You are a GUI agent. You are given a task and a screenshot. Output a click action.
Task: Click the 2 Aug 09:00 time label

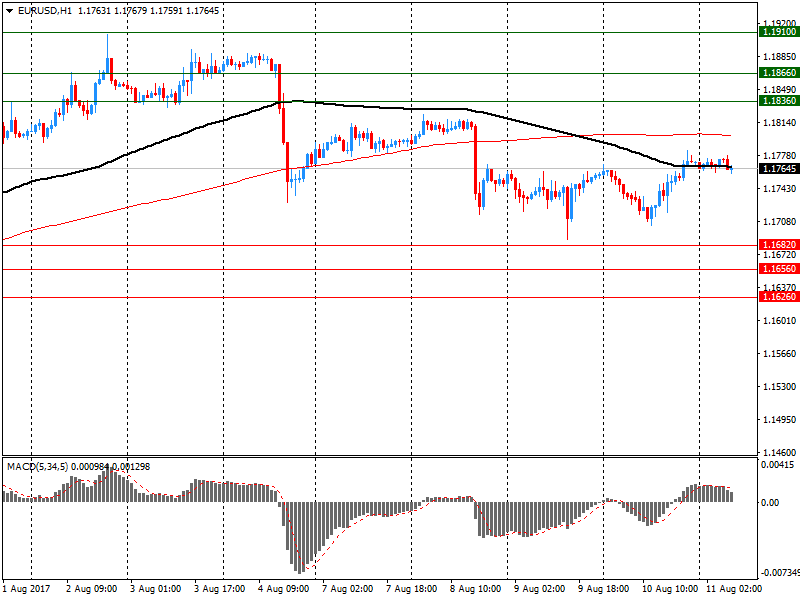92,589
